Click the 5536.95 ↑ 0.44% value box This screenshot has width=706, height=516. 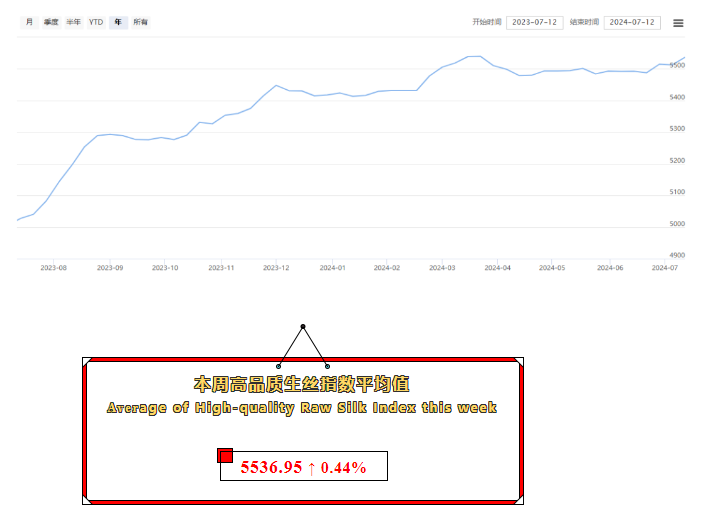click(303, 466)
